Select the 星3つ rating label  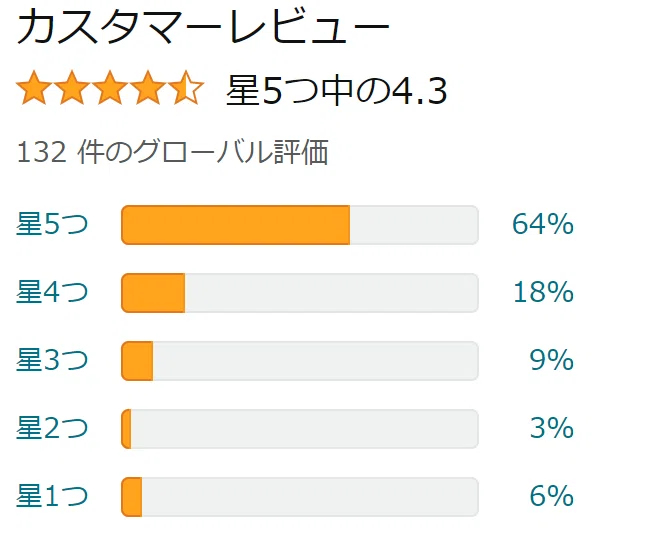52,360
